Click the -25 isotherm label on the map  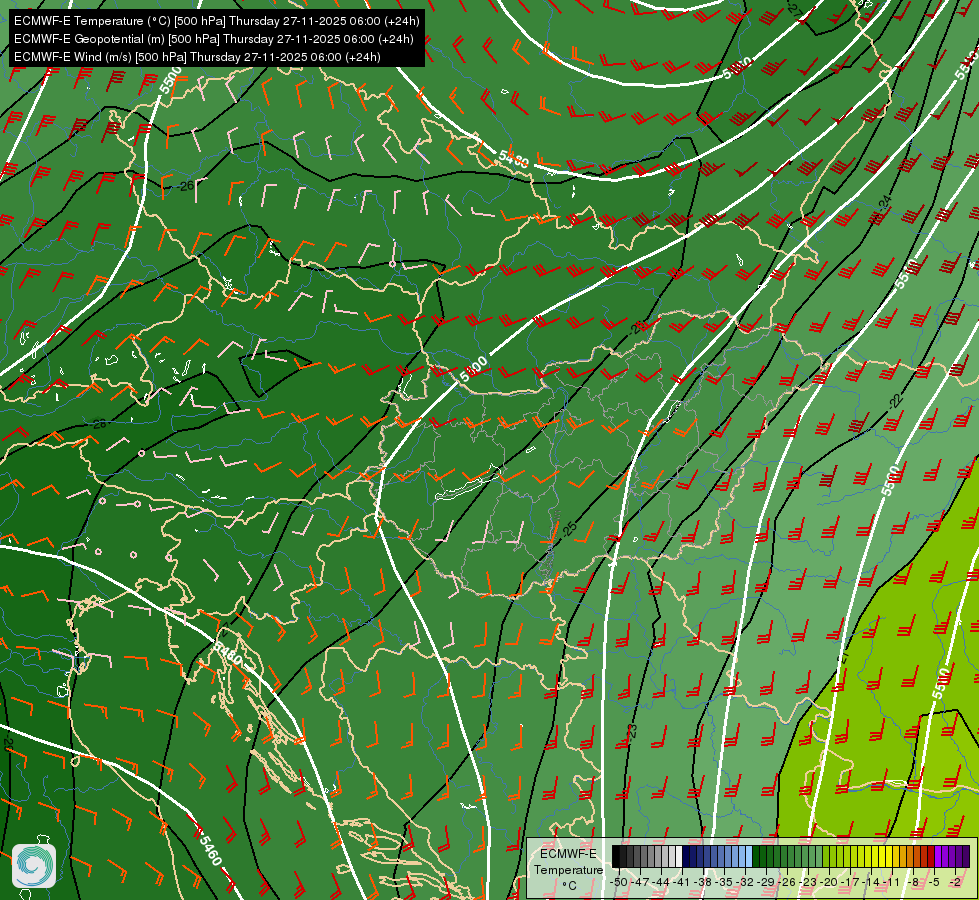[x=570, y=529]
